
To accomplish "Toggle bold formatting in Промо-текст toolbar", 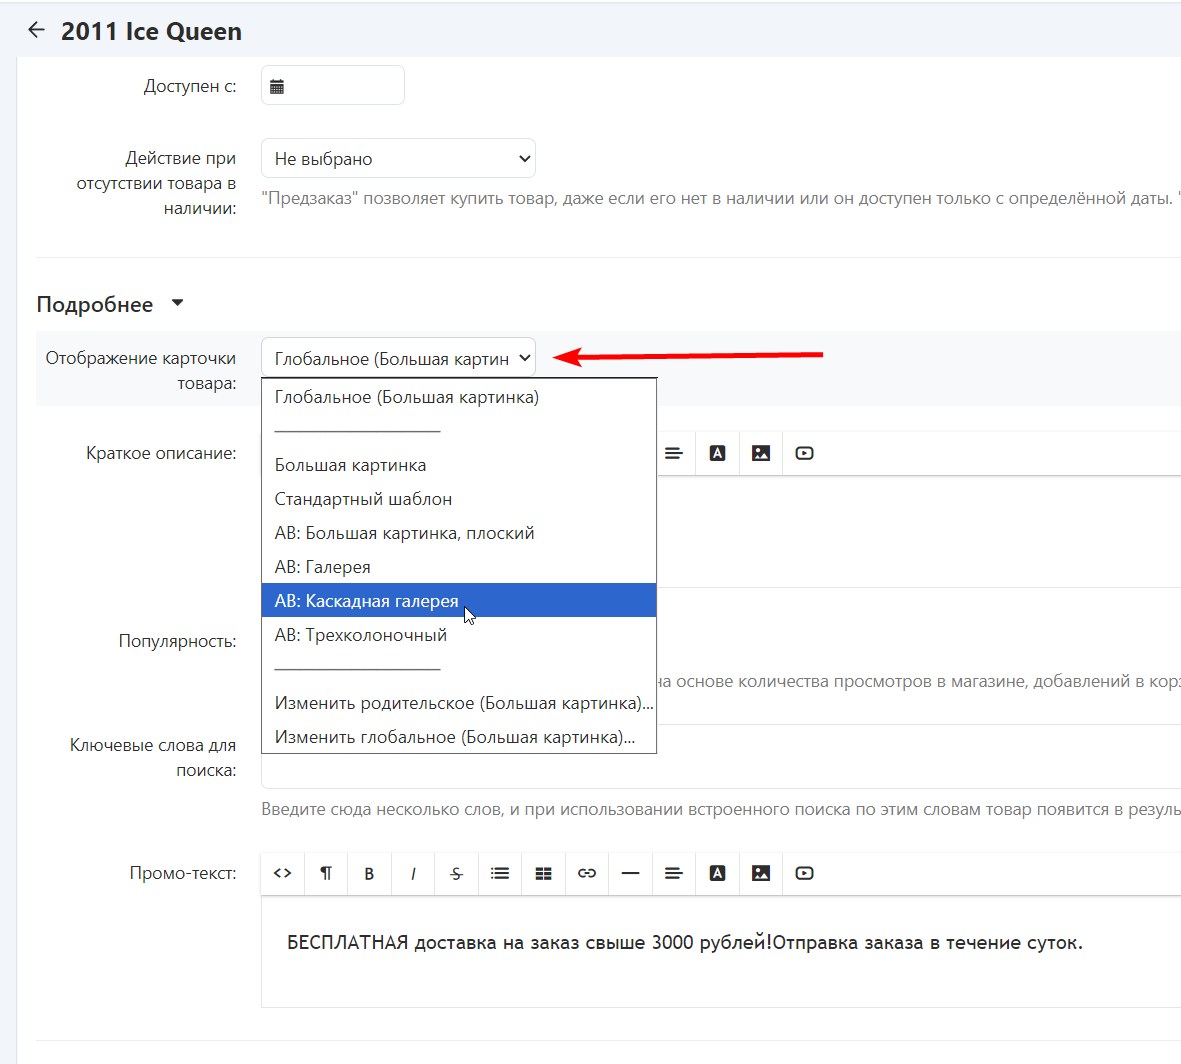I will pyautogui.click(x=369, y=873).
